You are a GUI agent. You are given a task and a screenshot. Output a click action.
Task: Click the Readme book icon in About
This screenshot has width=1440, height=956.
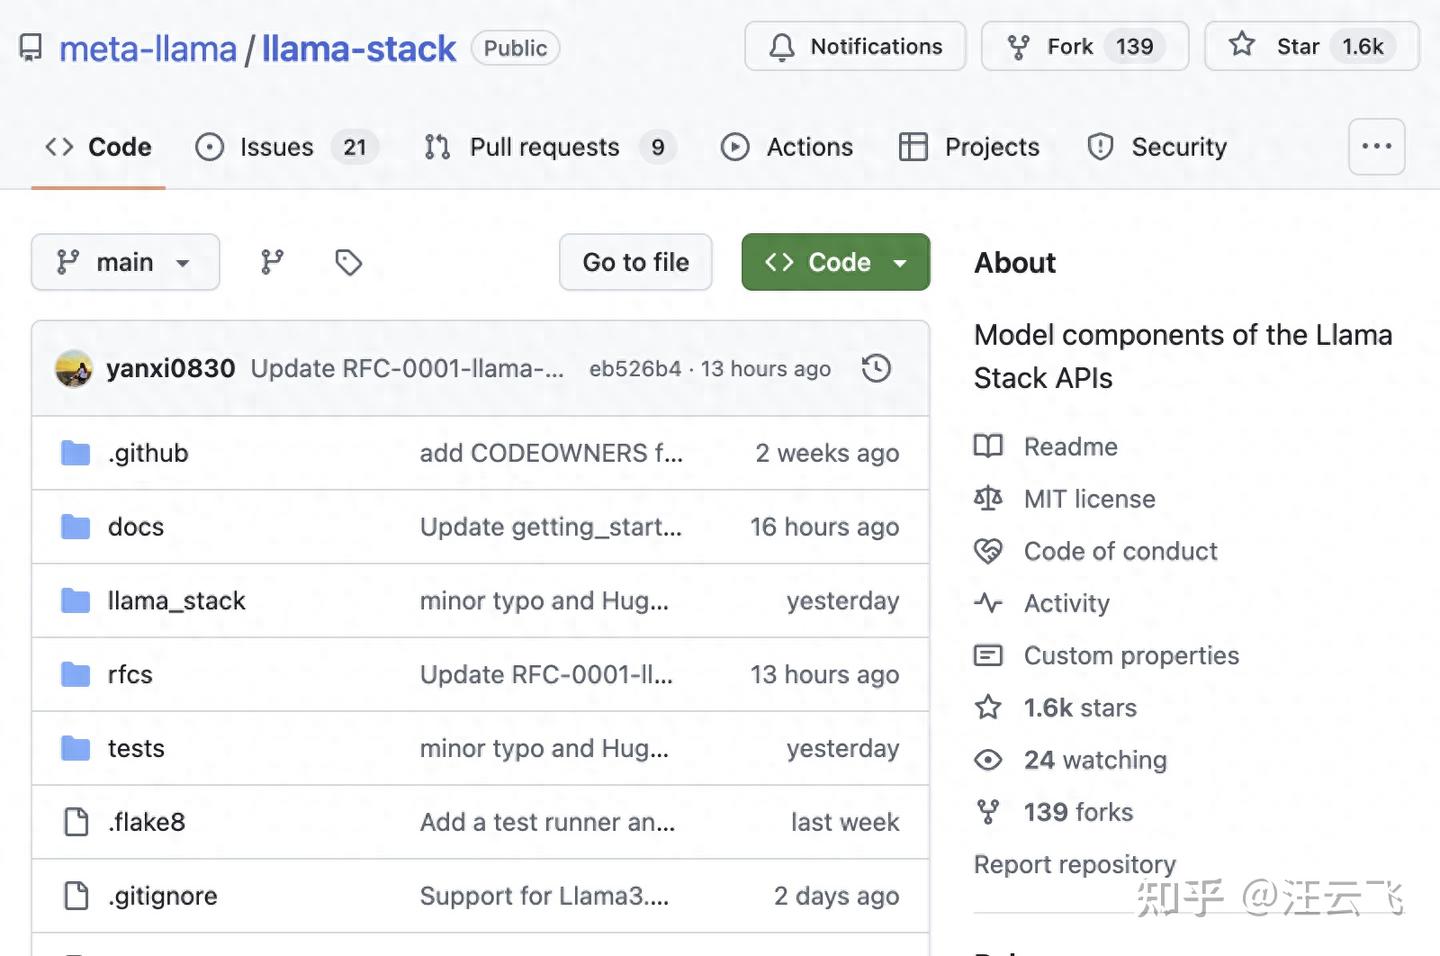(988, 446)
